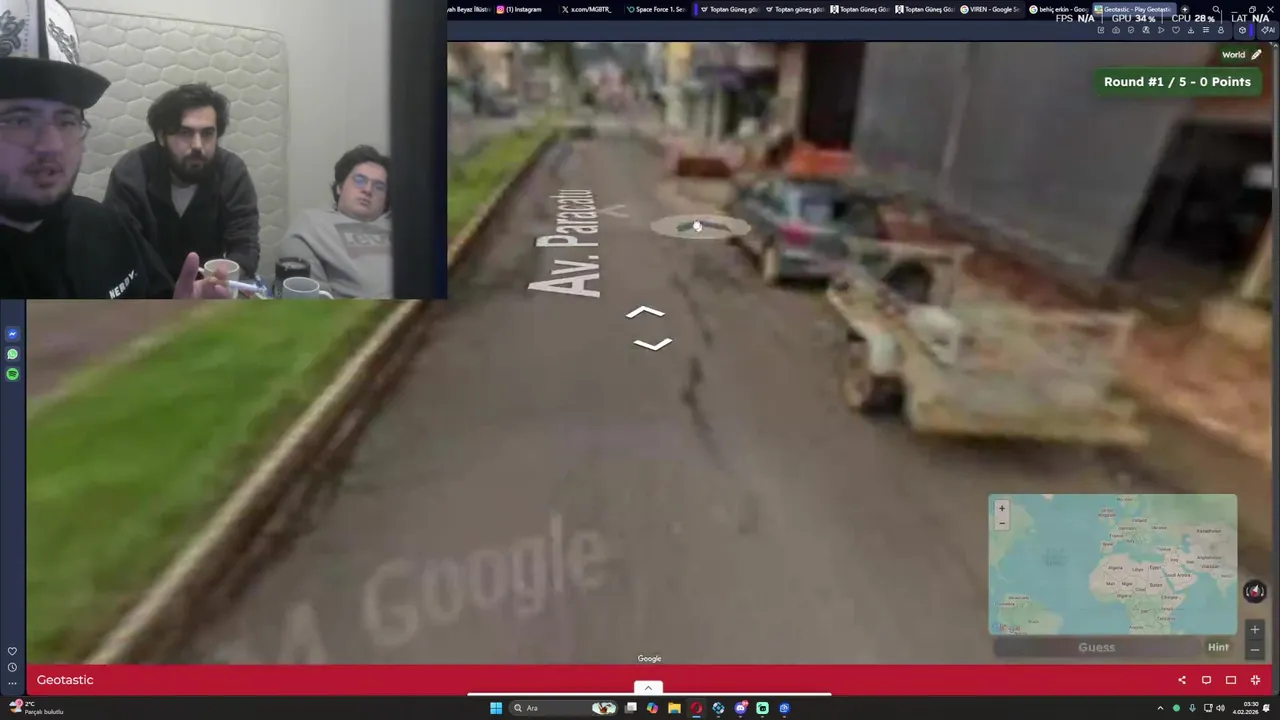Open the Messenger icon in browser sidebar
The height and width of the screenshot is (720, 1280).
coord(12,334)
